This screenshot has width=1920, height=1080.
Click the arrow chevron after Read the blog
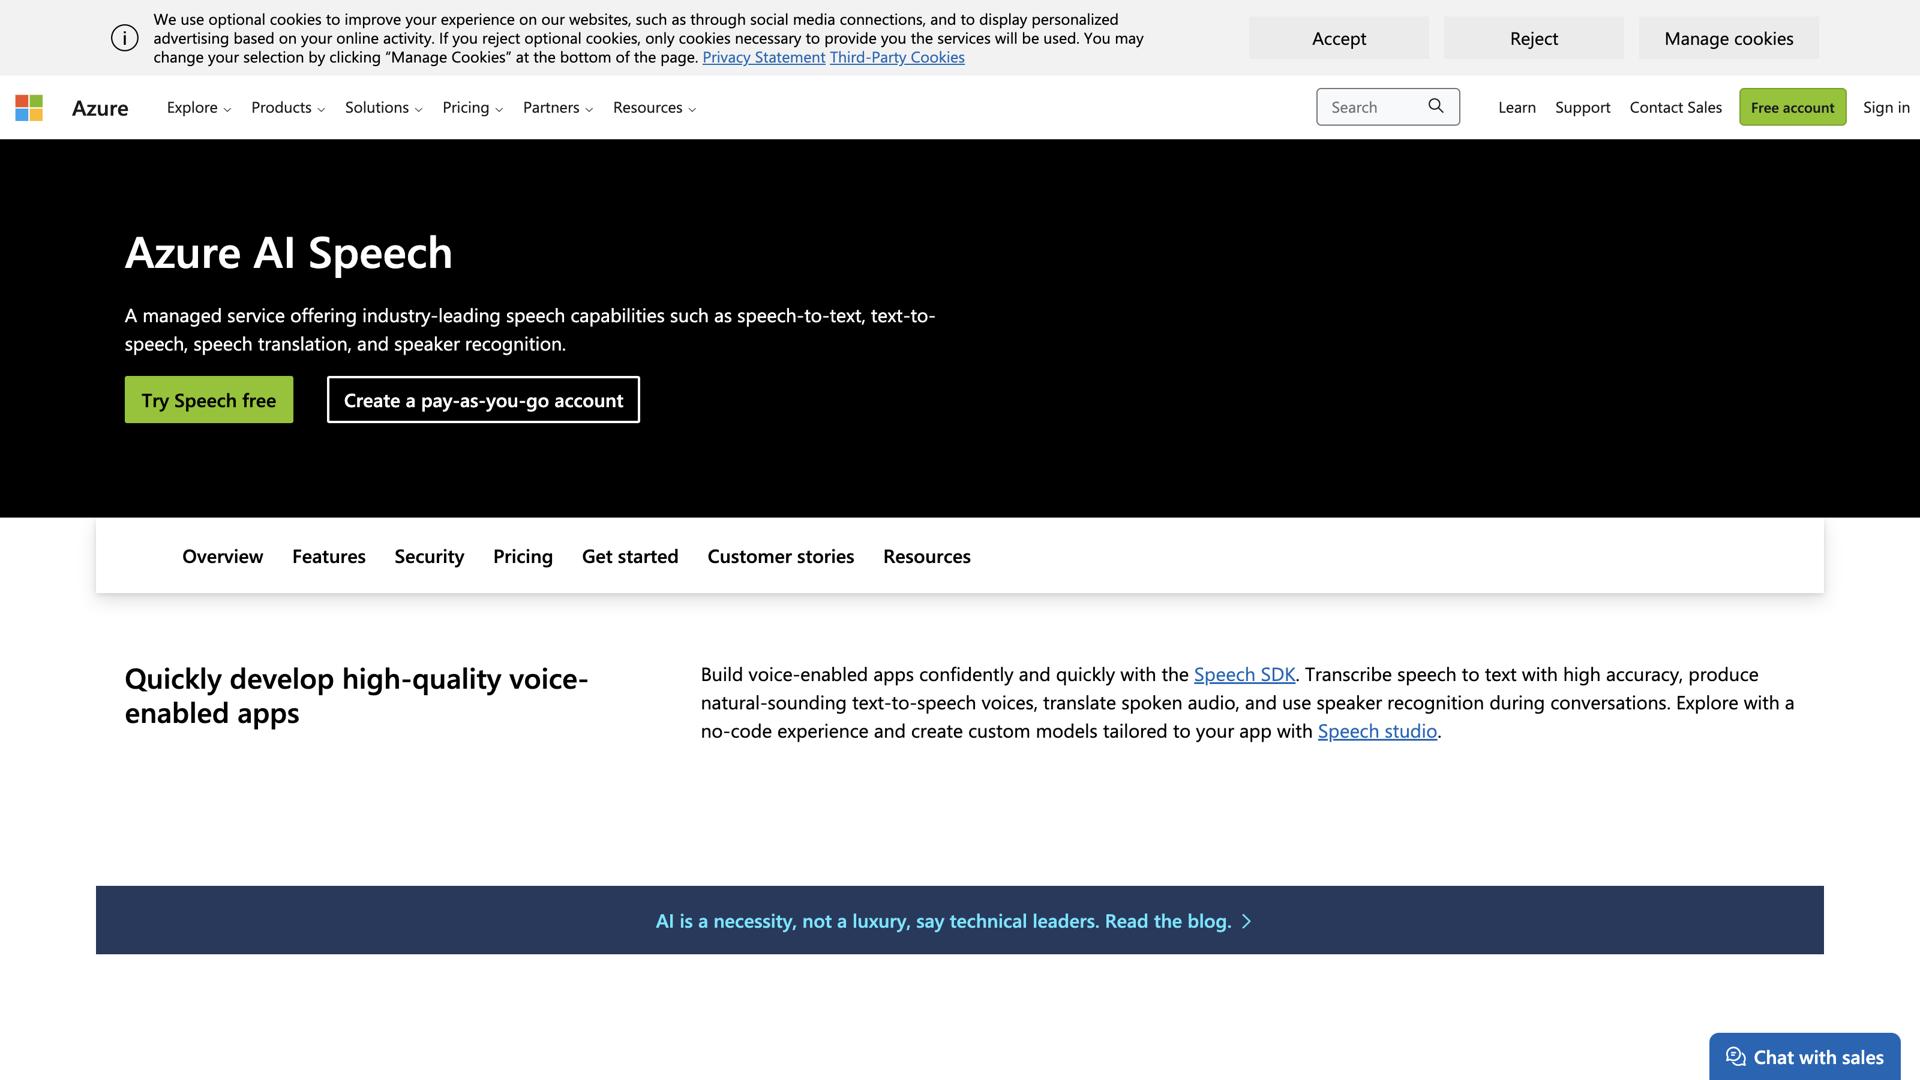pos(1247,921)
